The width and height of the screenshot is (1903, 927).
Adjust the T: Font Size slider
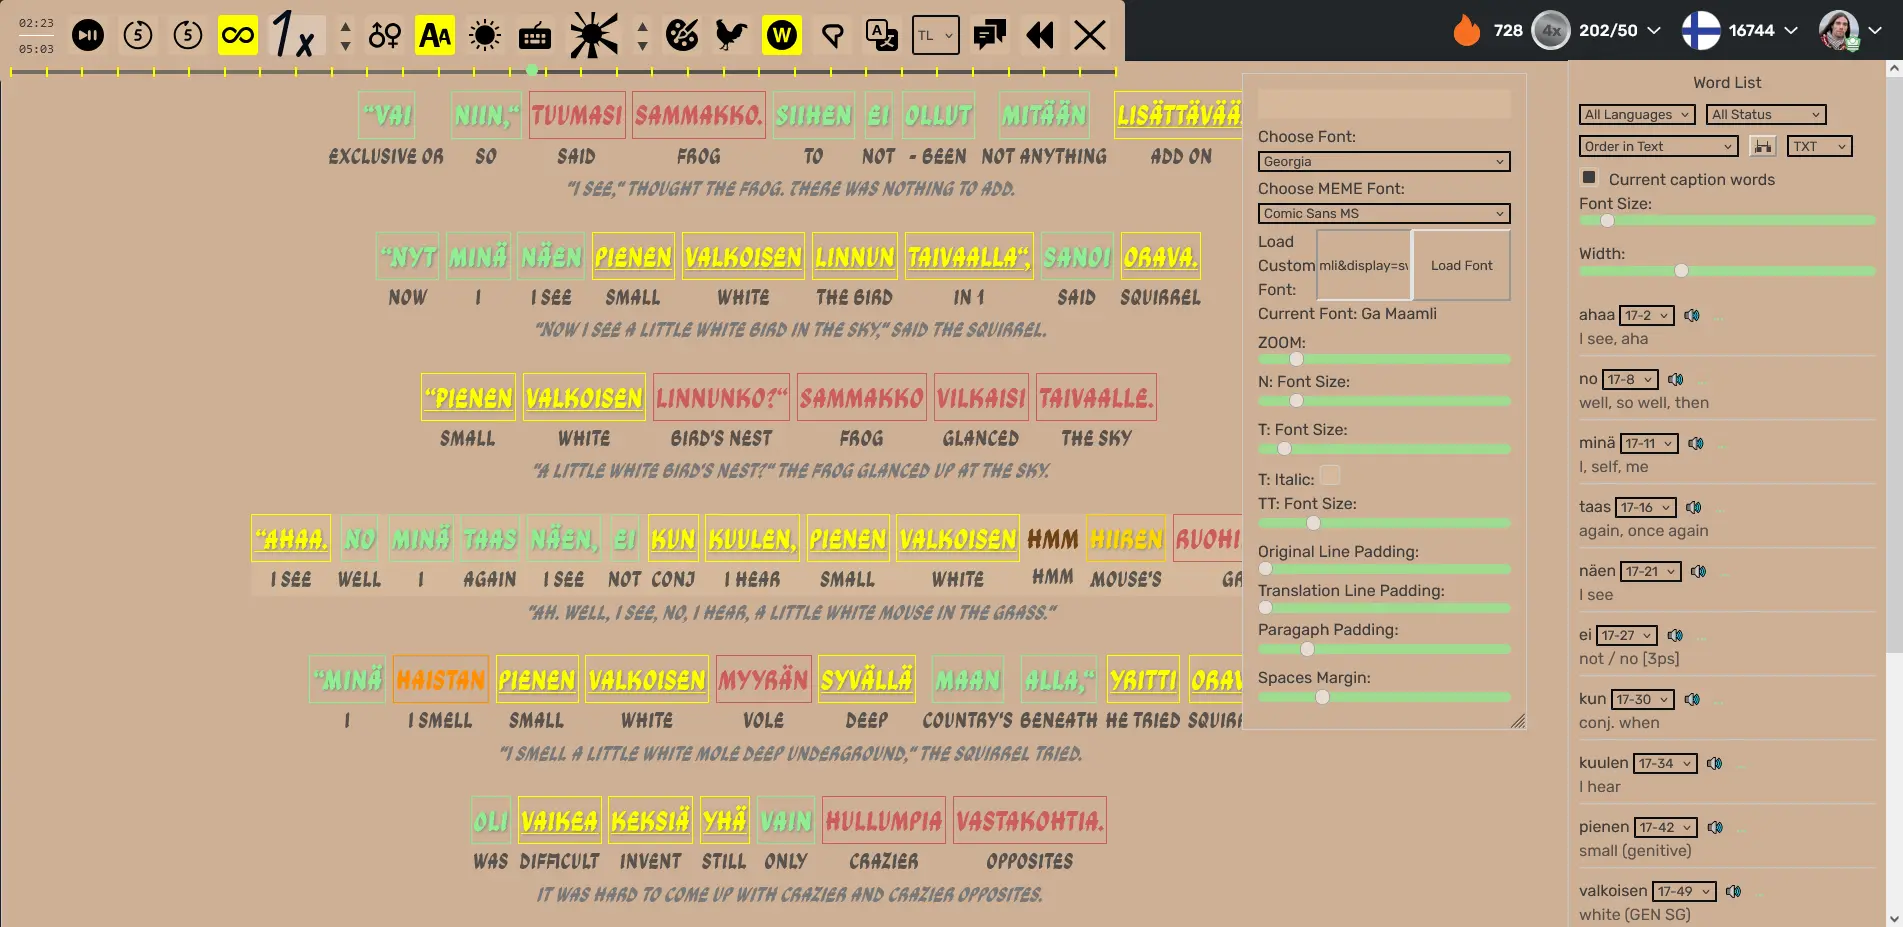click(1384, 449)
